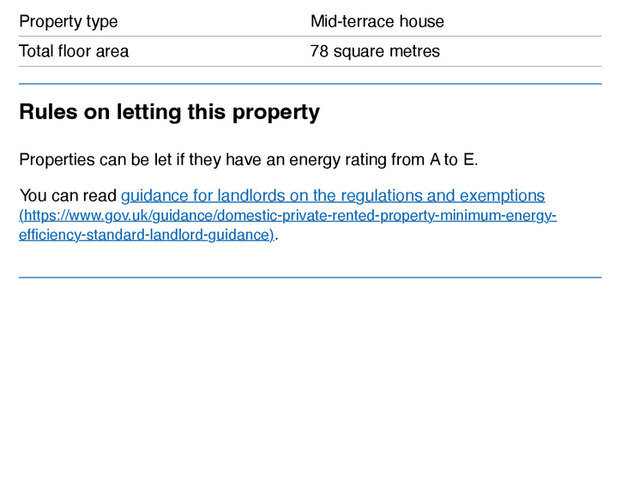621x480 pixels.
Task: Click the grey line under Total floor area row
Action: 310,67
